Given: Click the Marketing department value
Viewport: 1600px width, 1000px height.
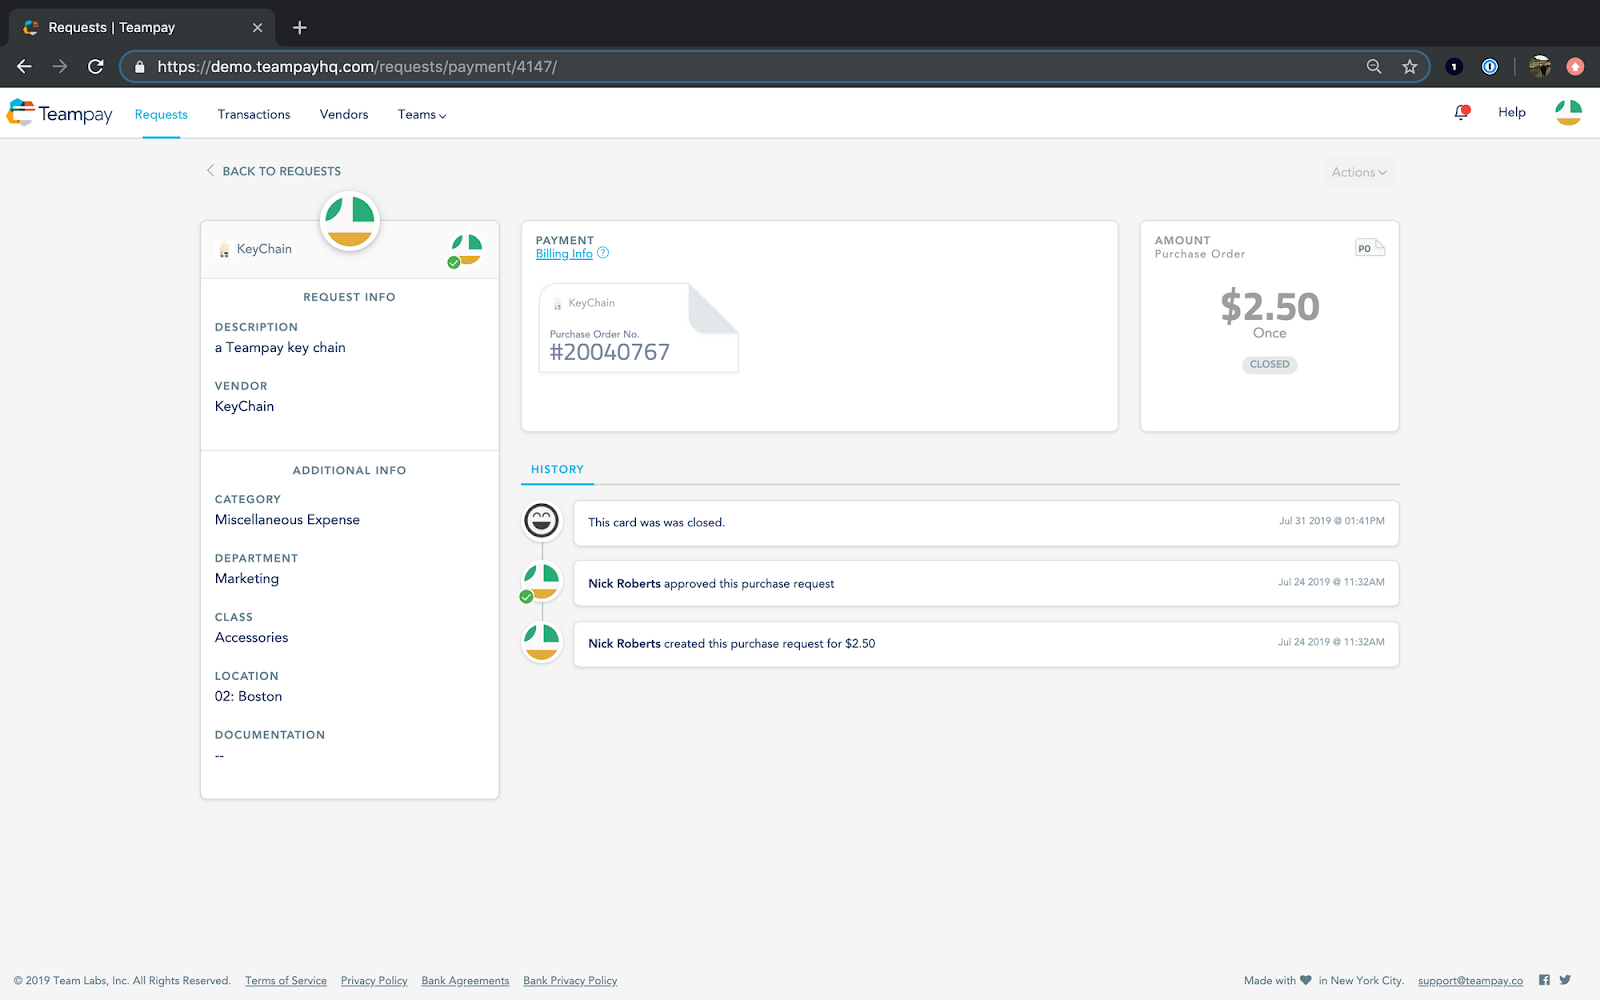Looking at the screenshot, I should click(247, 579).
